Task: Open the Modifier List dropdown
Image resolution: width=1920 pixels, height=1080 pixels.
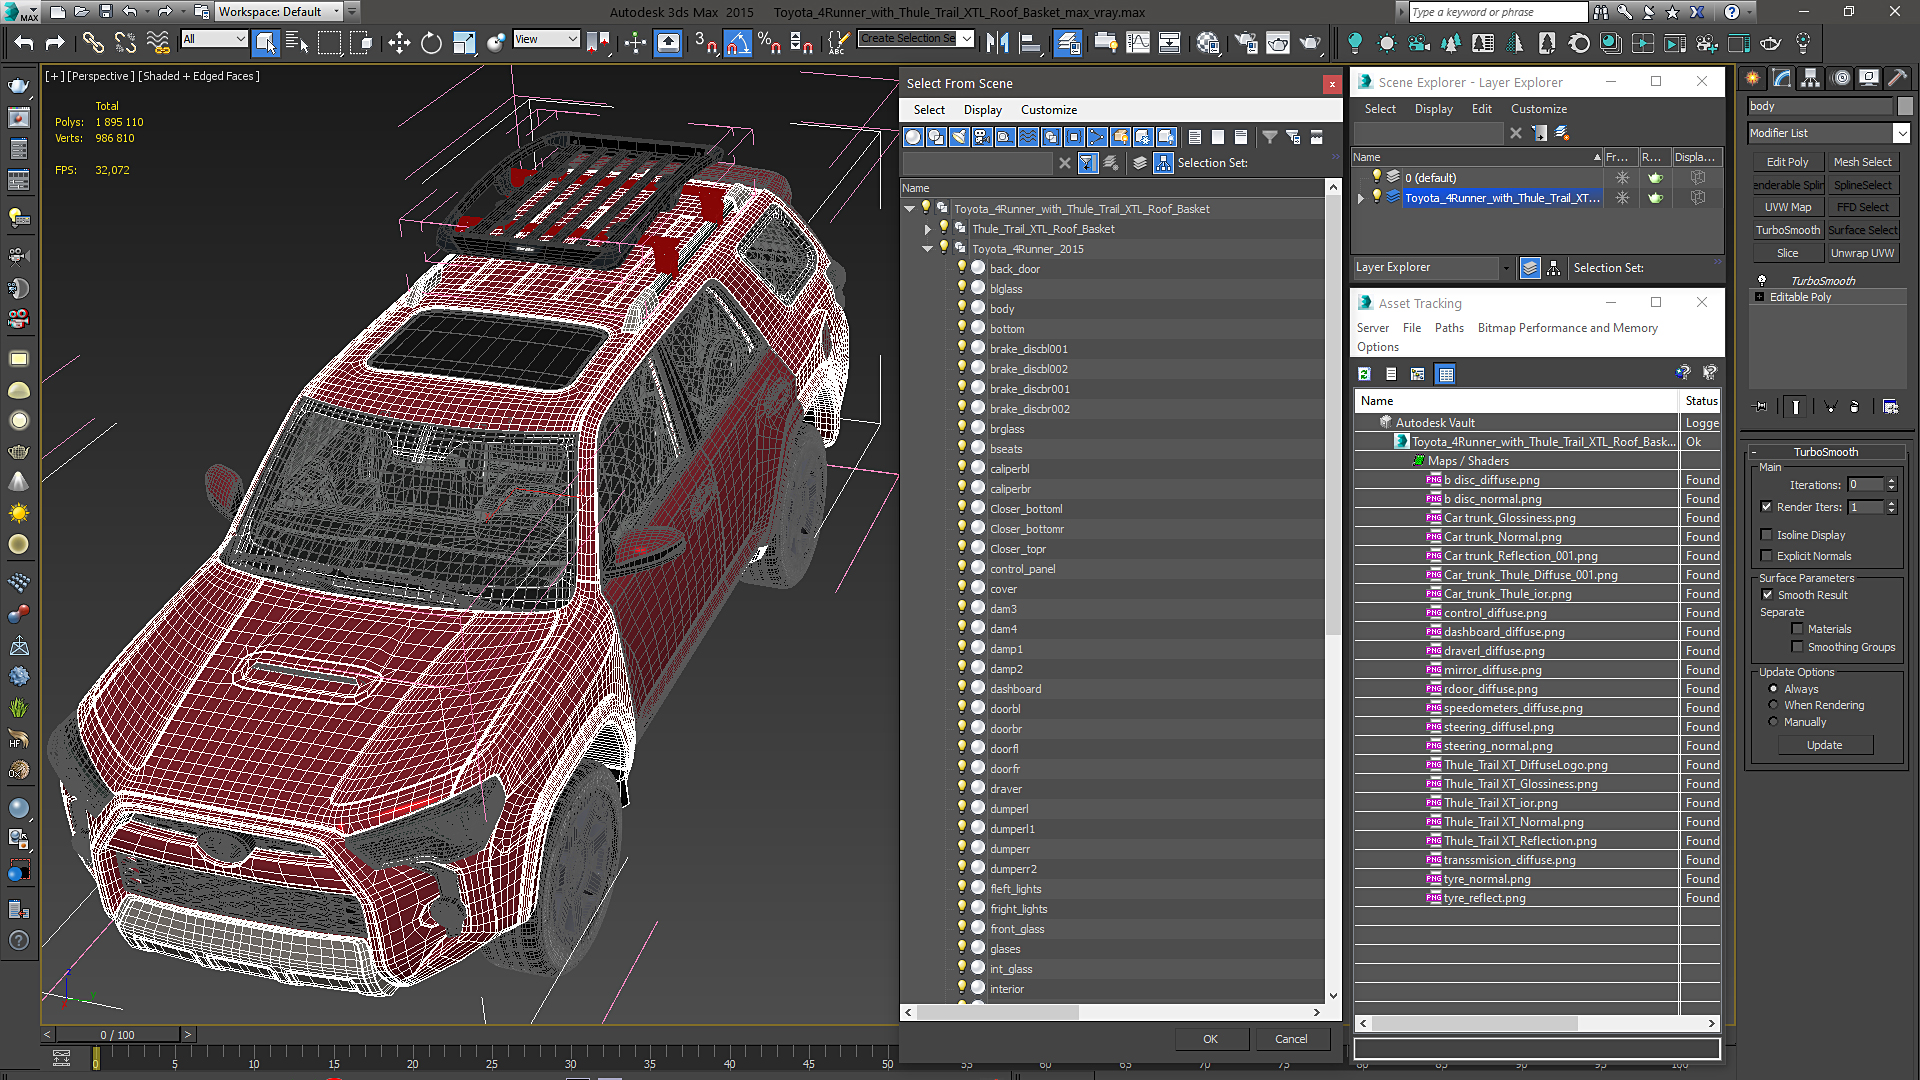Action: (x=1901, y=133)
